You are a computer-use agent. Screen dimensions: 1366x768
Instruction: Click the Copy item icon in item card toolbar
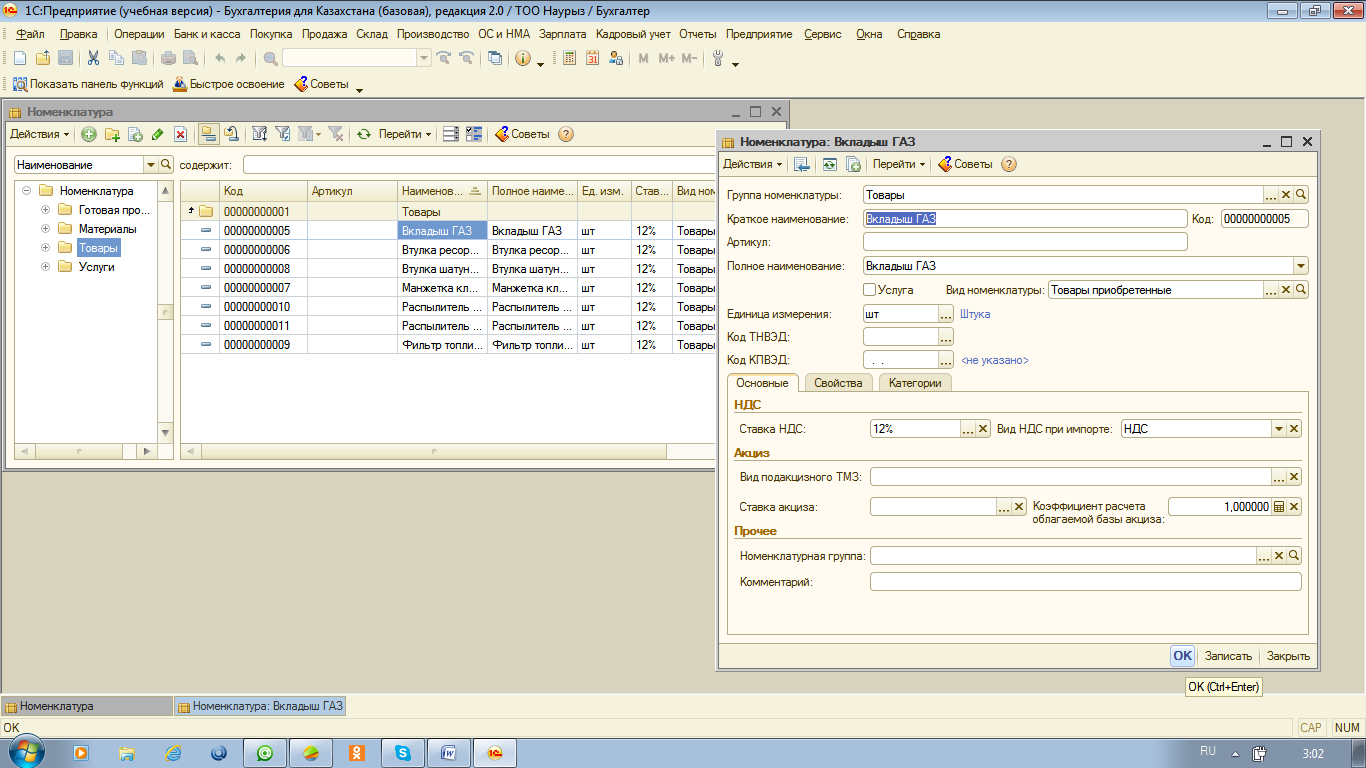tap(853, 164)
